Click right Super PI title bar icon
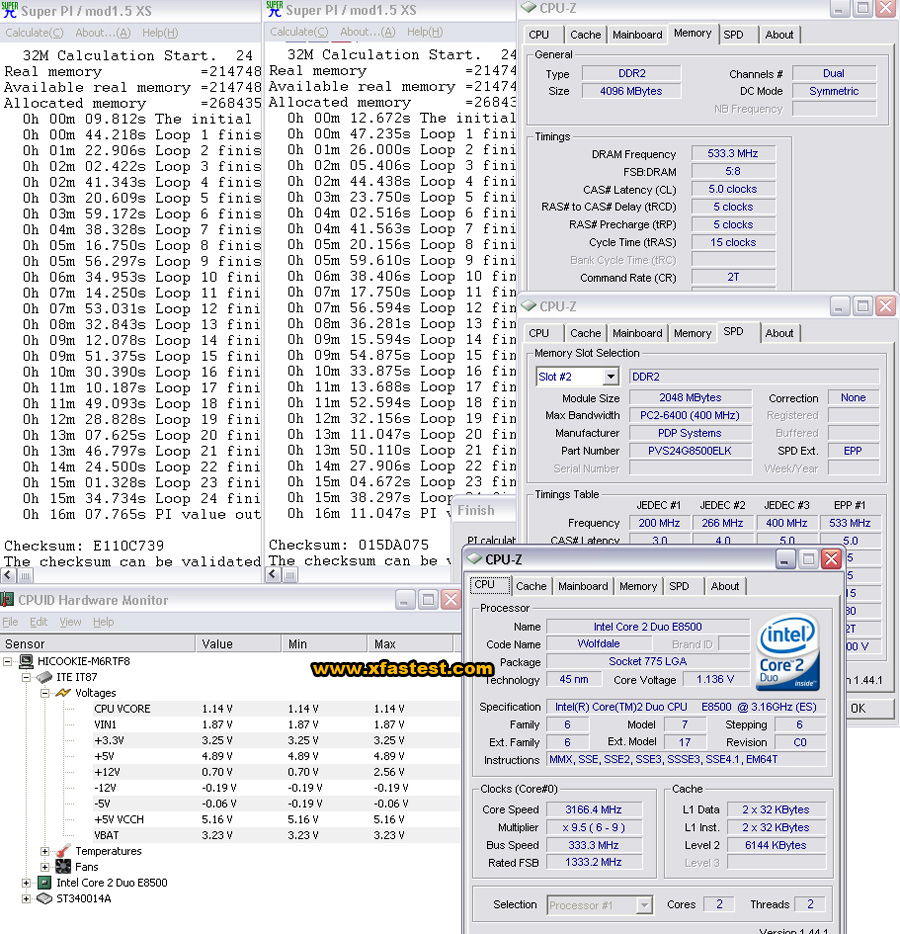 coord(275,9)
